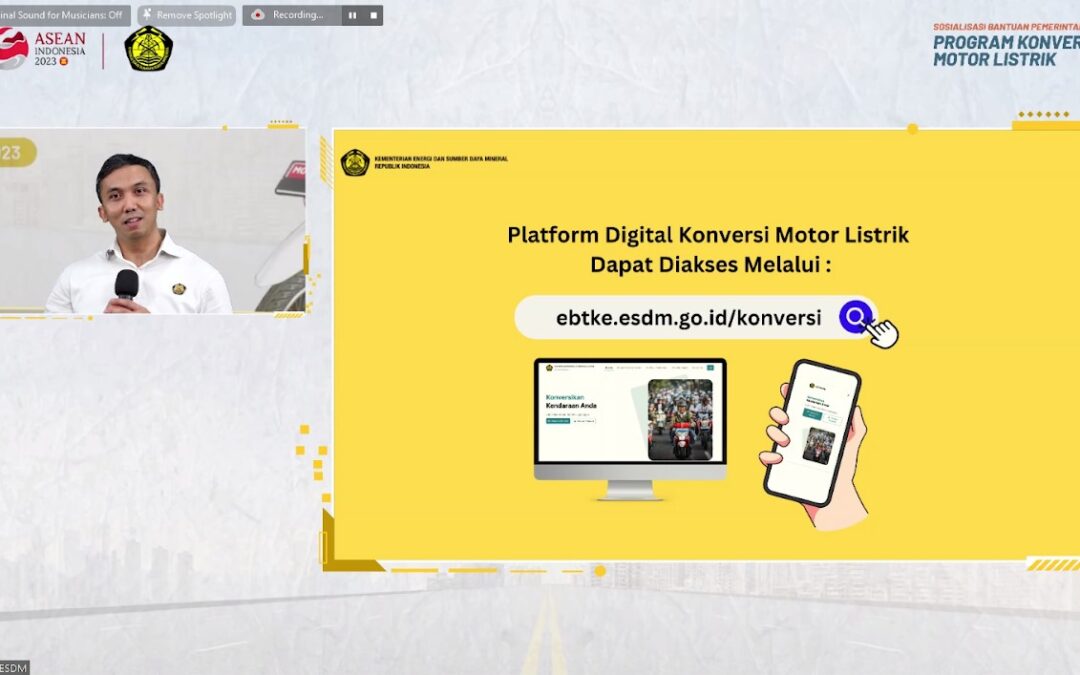Click the ebtke.esdm.go.id/konversi address field
The image size is (1080, 675).
(695, 318)
